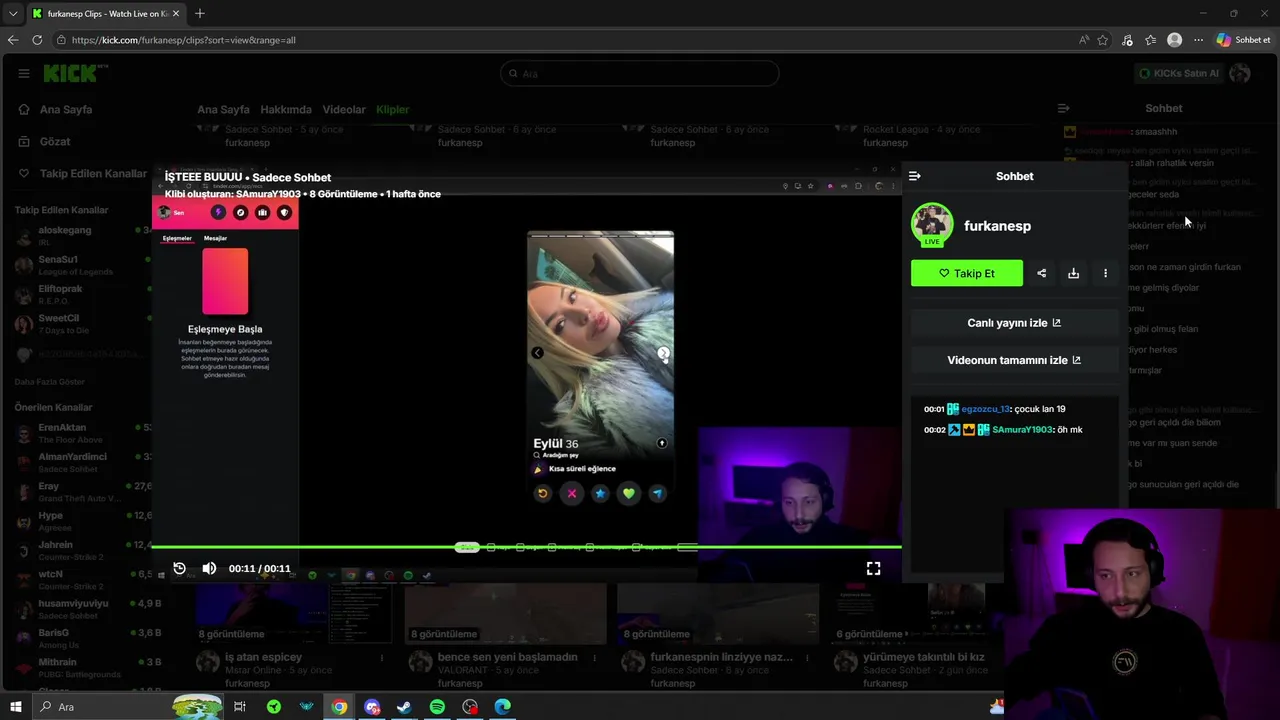
Task: Open thumbnail of furkanespnin linziyye clip
Action: [x=717, y=613]
